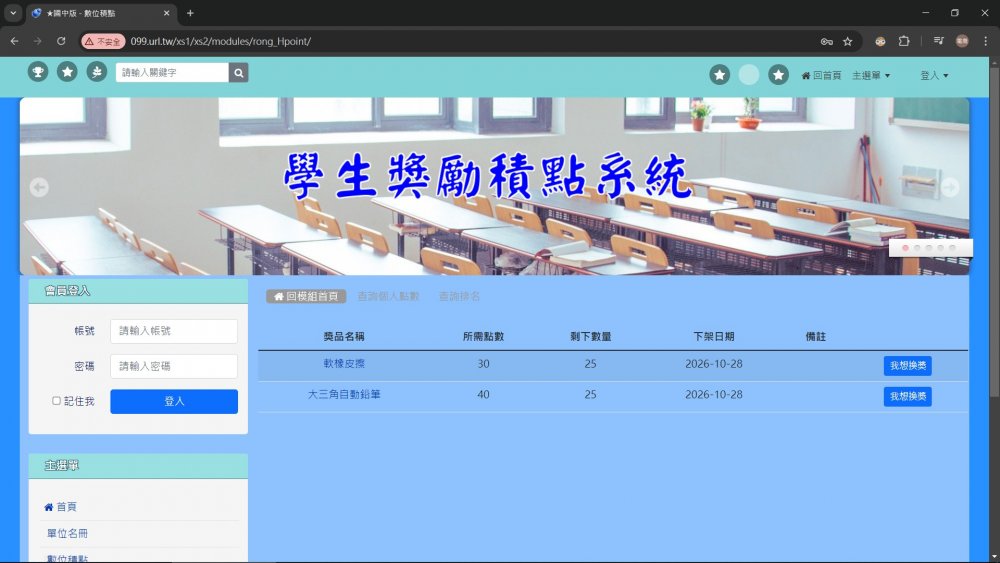The width and height of the screenshot is (1000, 563).
Task: Click the trophy icon in the top navbar
Action: click(37, 72)
